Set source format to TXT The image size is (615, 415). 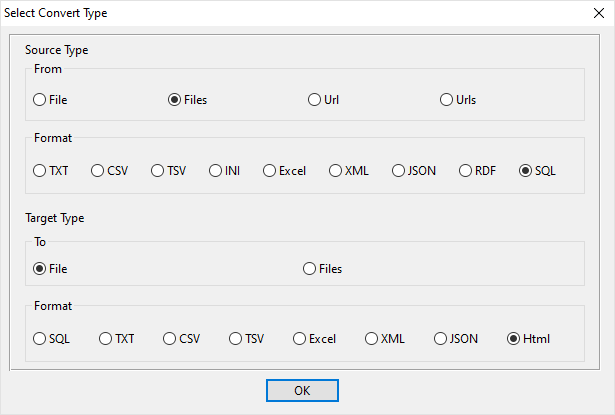pyautogui.click(x=40, y=171)
